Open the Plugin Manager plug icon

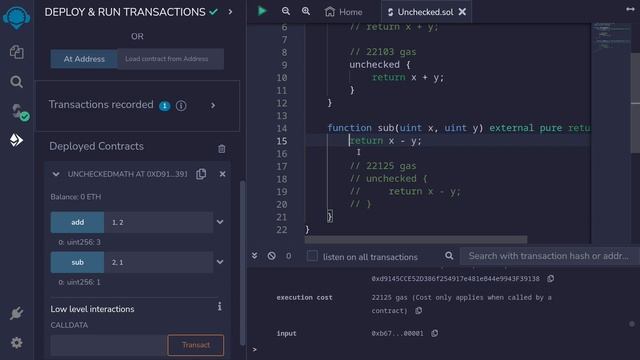pos(16,313)
